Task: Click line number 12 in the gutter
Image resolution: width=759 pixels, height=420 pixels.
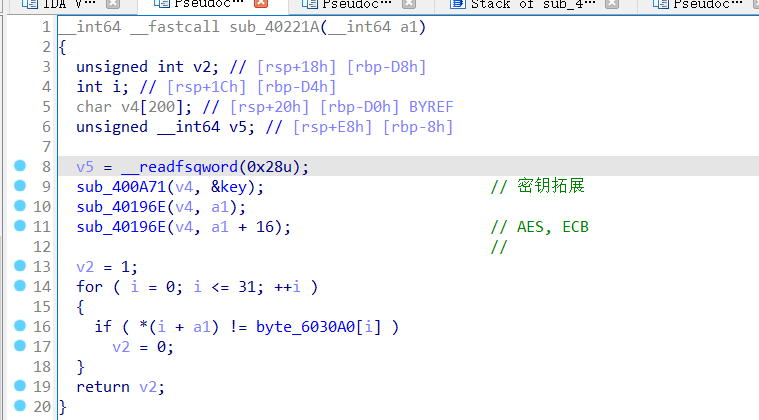Action: point(42,247)
